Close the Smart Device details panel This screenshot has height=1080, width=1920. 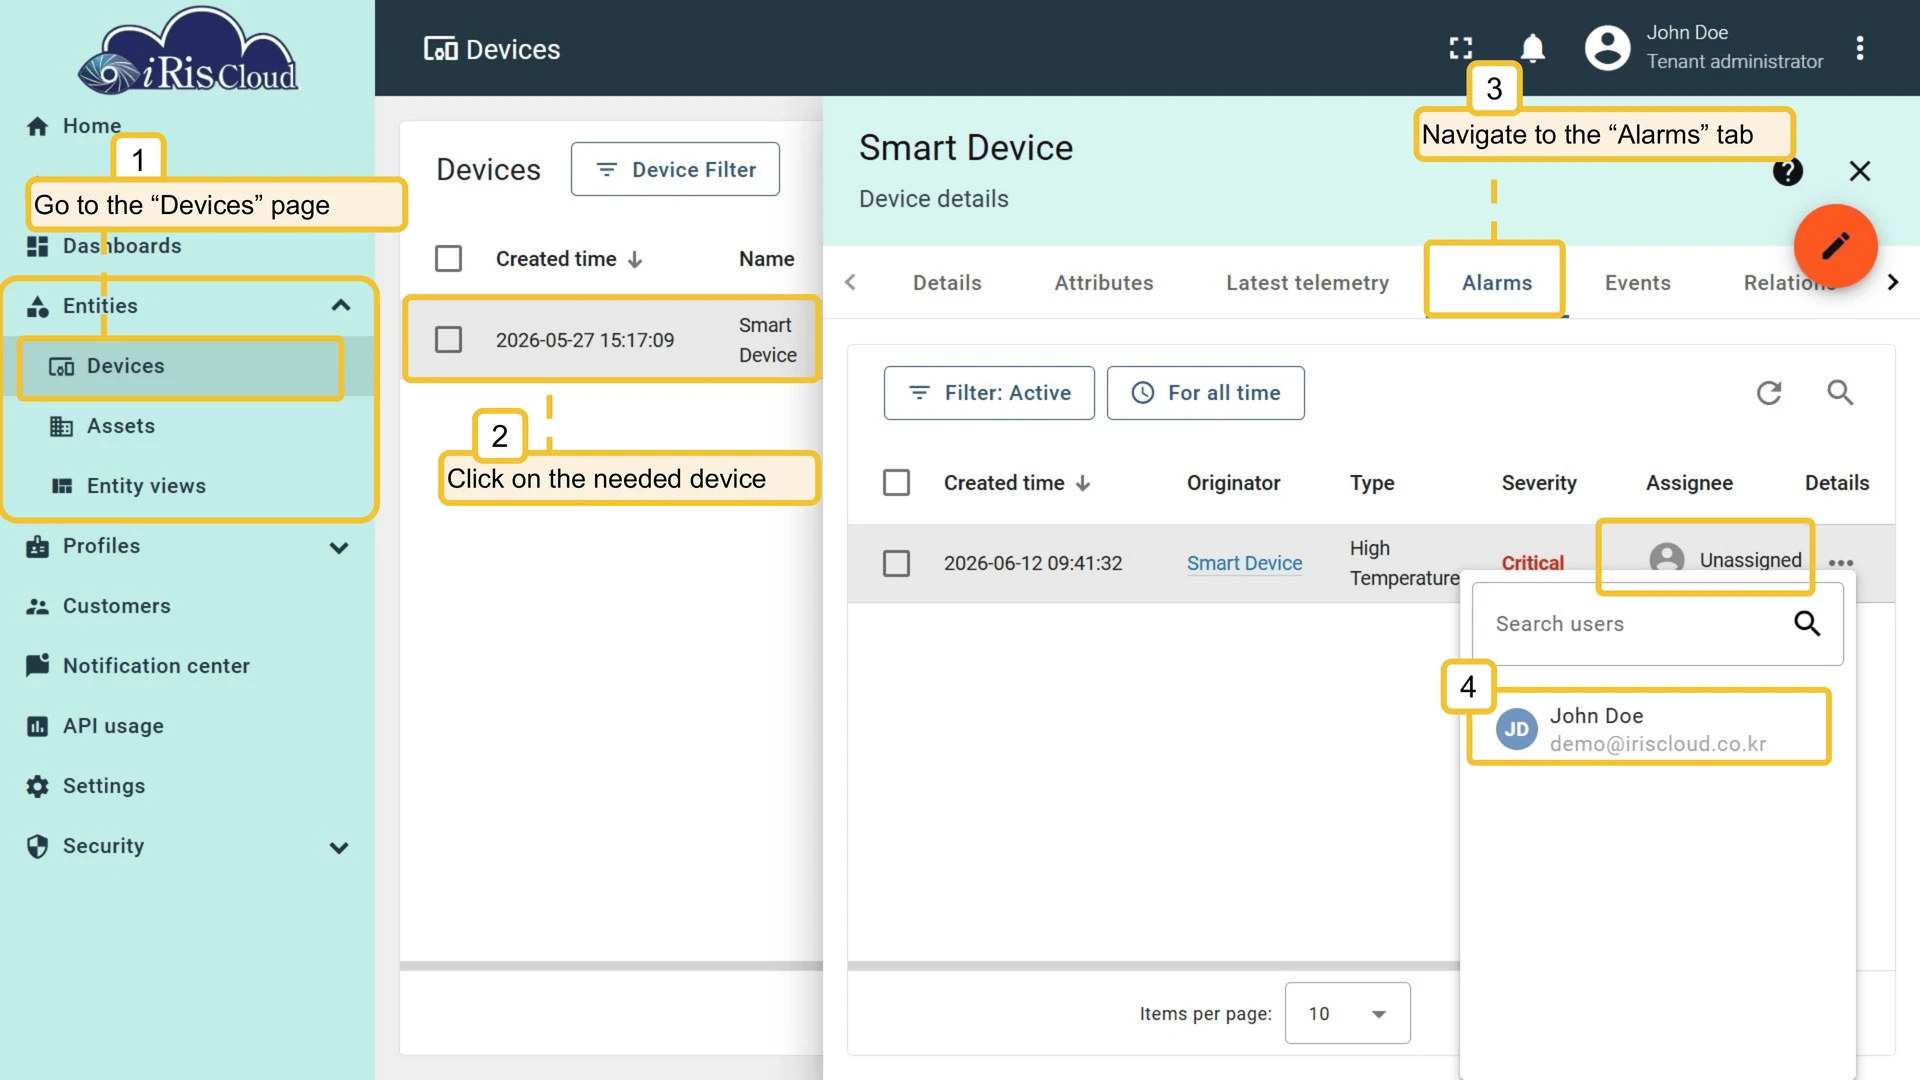click(1859, 172)
